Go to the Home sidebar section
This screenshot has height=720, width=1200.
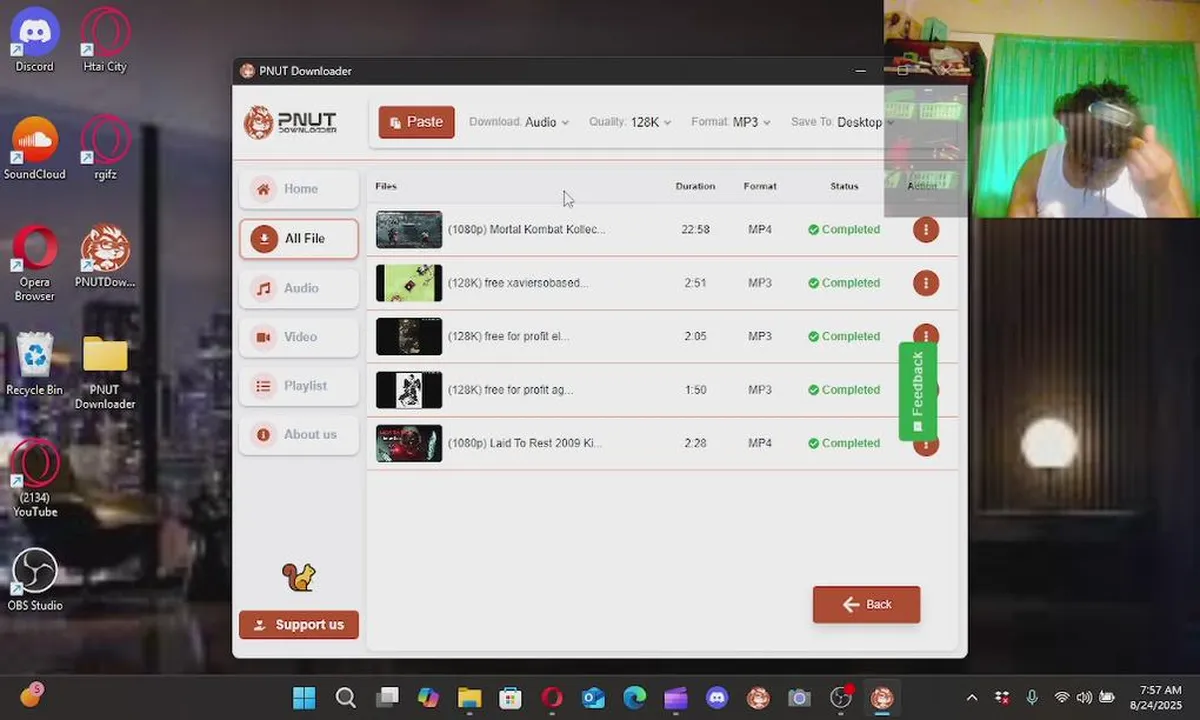[x=299, y=189]
